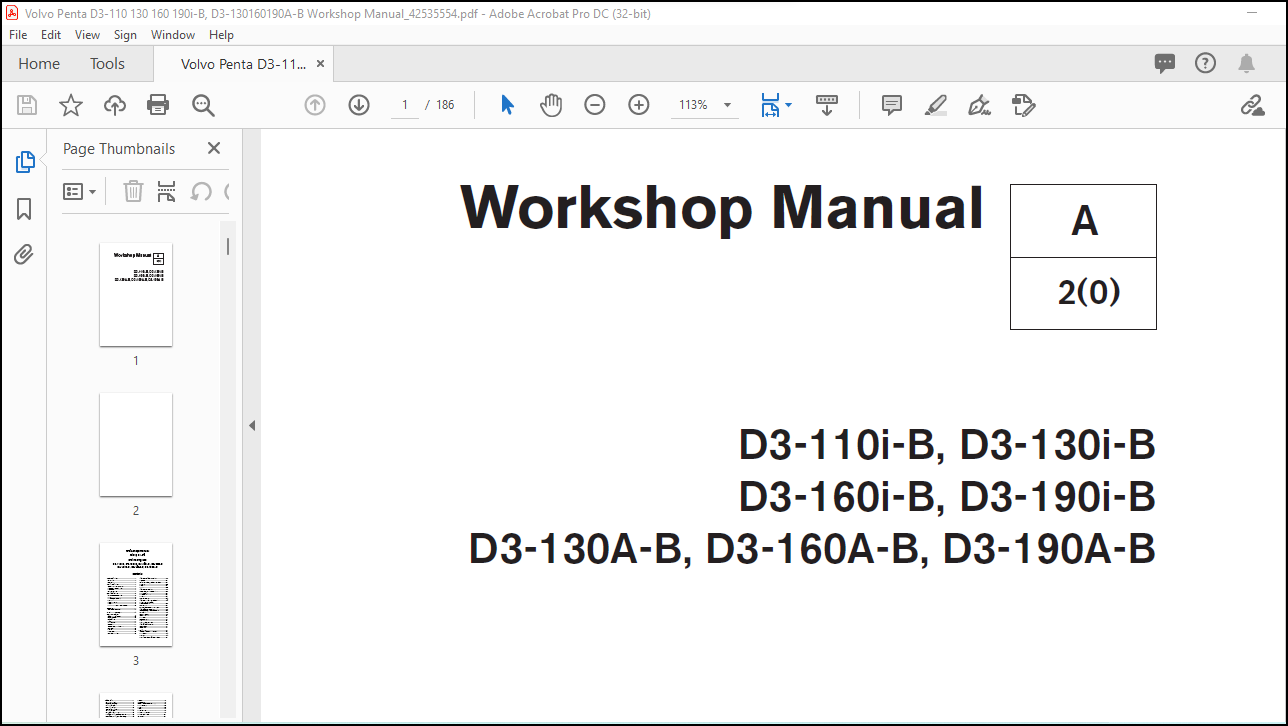This screenshot has width=1288, height=726.
Task: Open the Bookmarks panel icon
Action: click(25, 209)
